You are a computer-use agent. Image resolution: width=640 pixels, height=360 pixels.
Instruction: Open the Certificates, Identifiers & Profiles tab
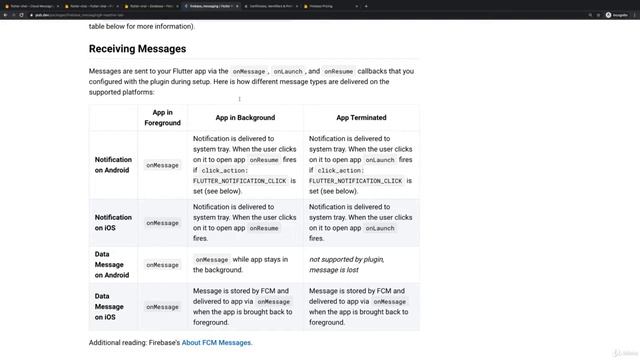270,6
